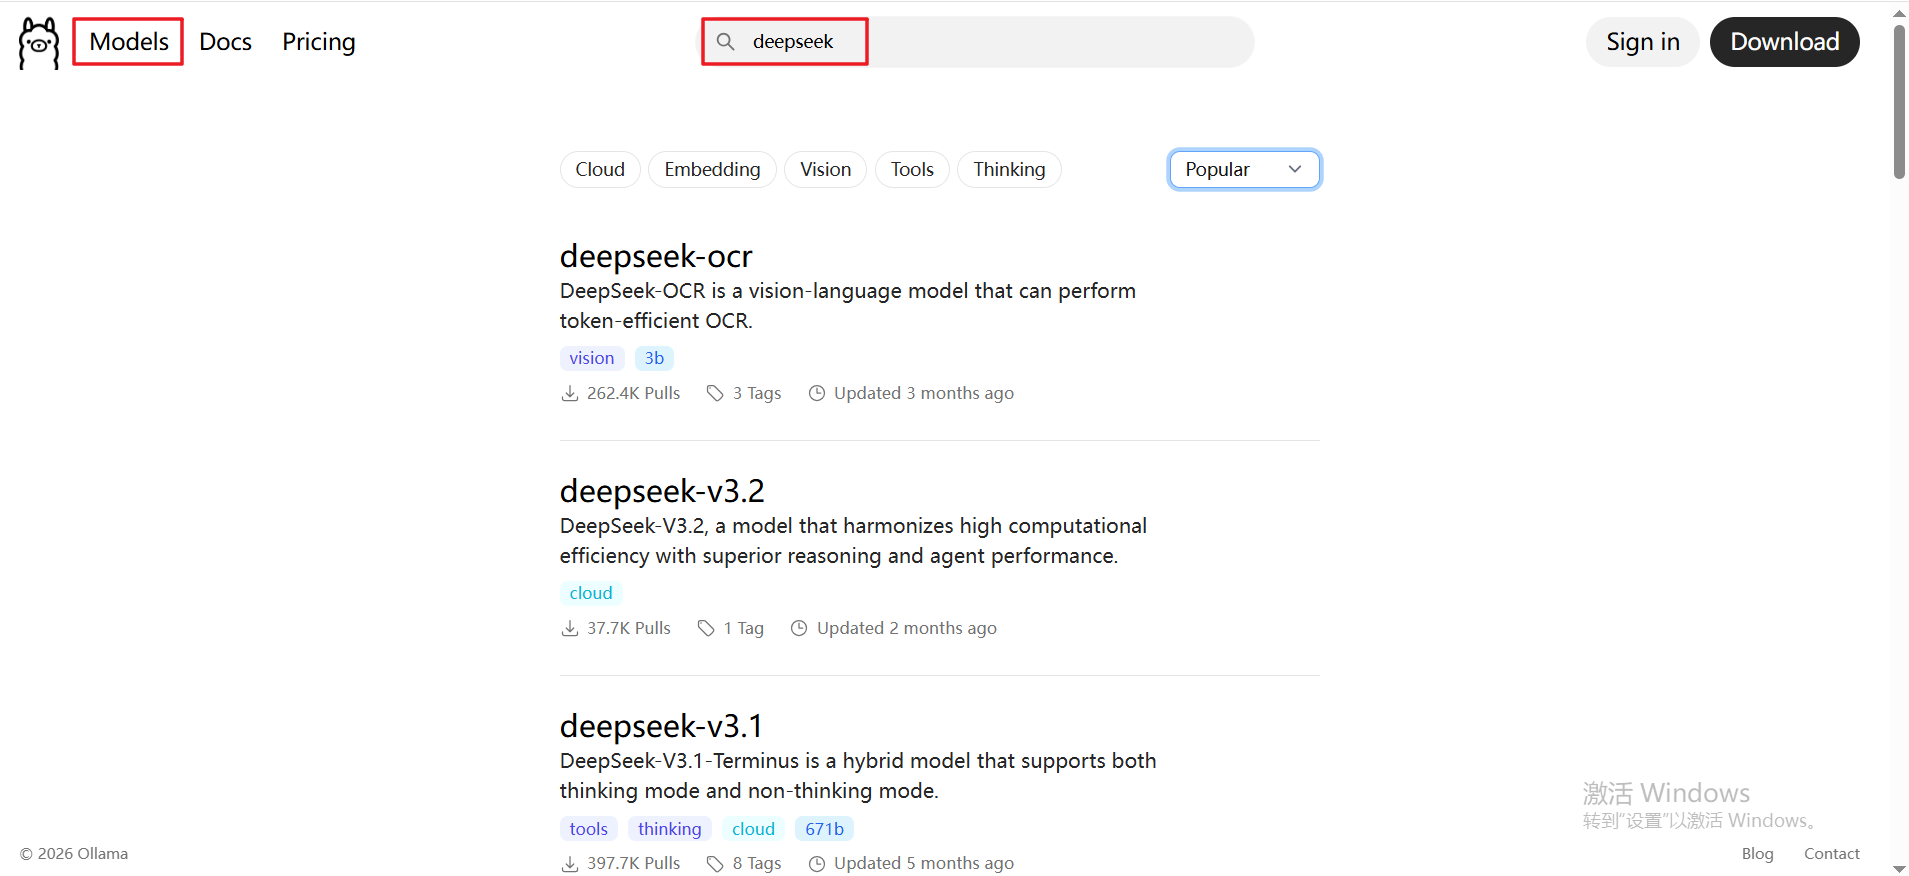The height and width of the screenshot is (876, 1909).
Task: Click the cloud tag under deepseek-v3.1
Action: (x=753, y=829)
